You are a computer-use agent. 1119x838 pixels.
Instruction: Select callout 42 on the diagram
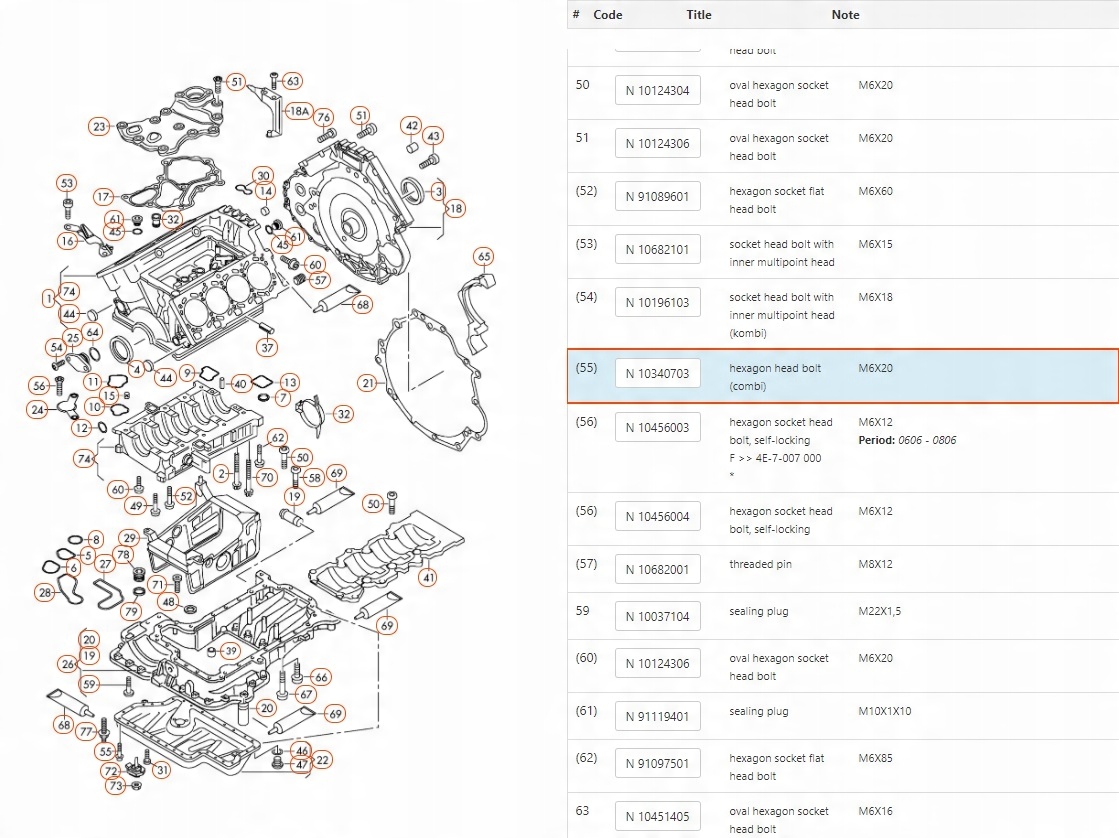point(411,126)
